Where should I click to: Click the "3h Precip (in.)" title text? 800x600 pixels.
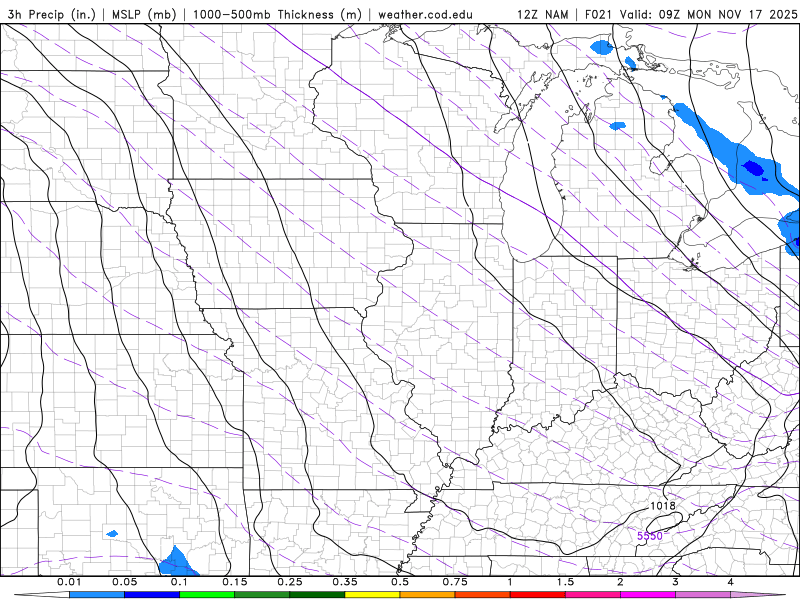click(52, 14)
